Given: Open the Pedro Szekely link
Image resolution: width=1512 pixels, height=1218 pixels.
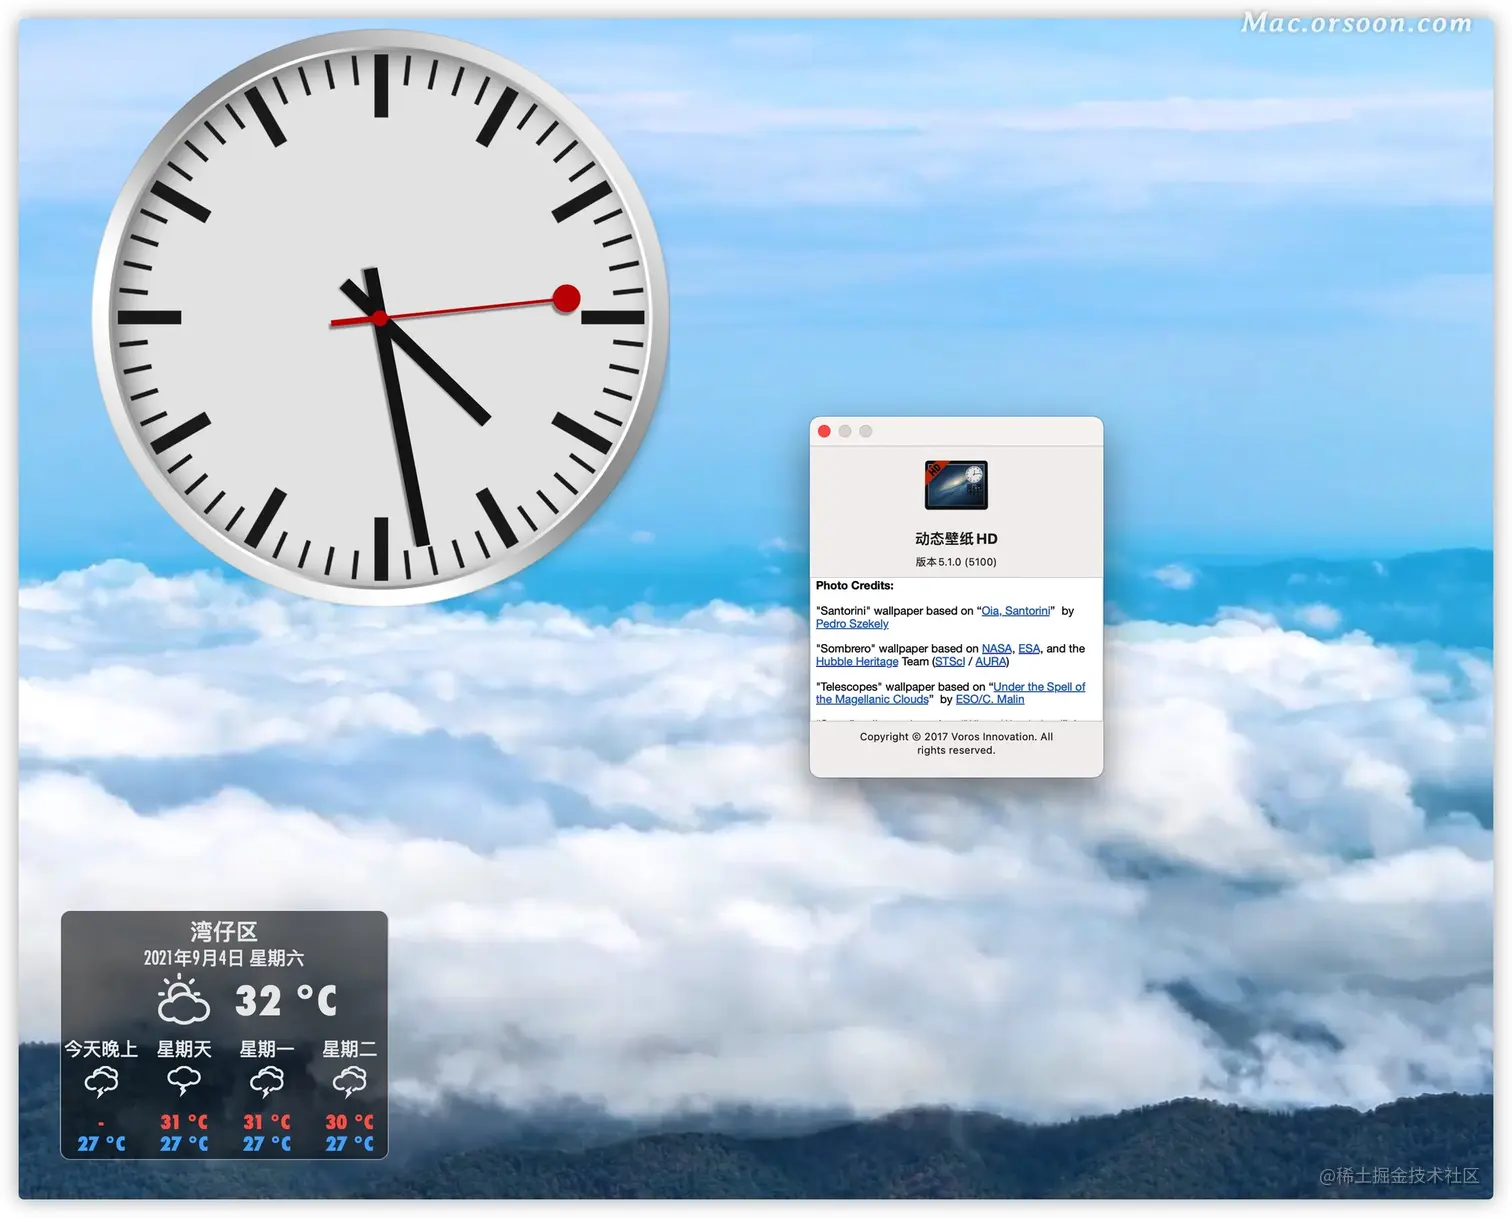Looking at the screenshot, I should 852,624.
